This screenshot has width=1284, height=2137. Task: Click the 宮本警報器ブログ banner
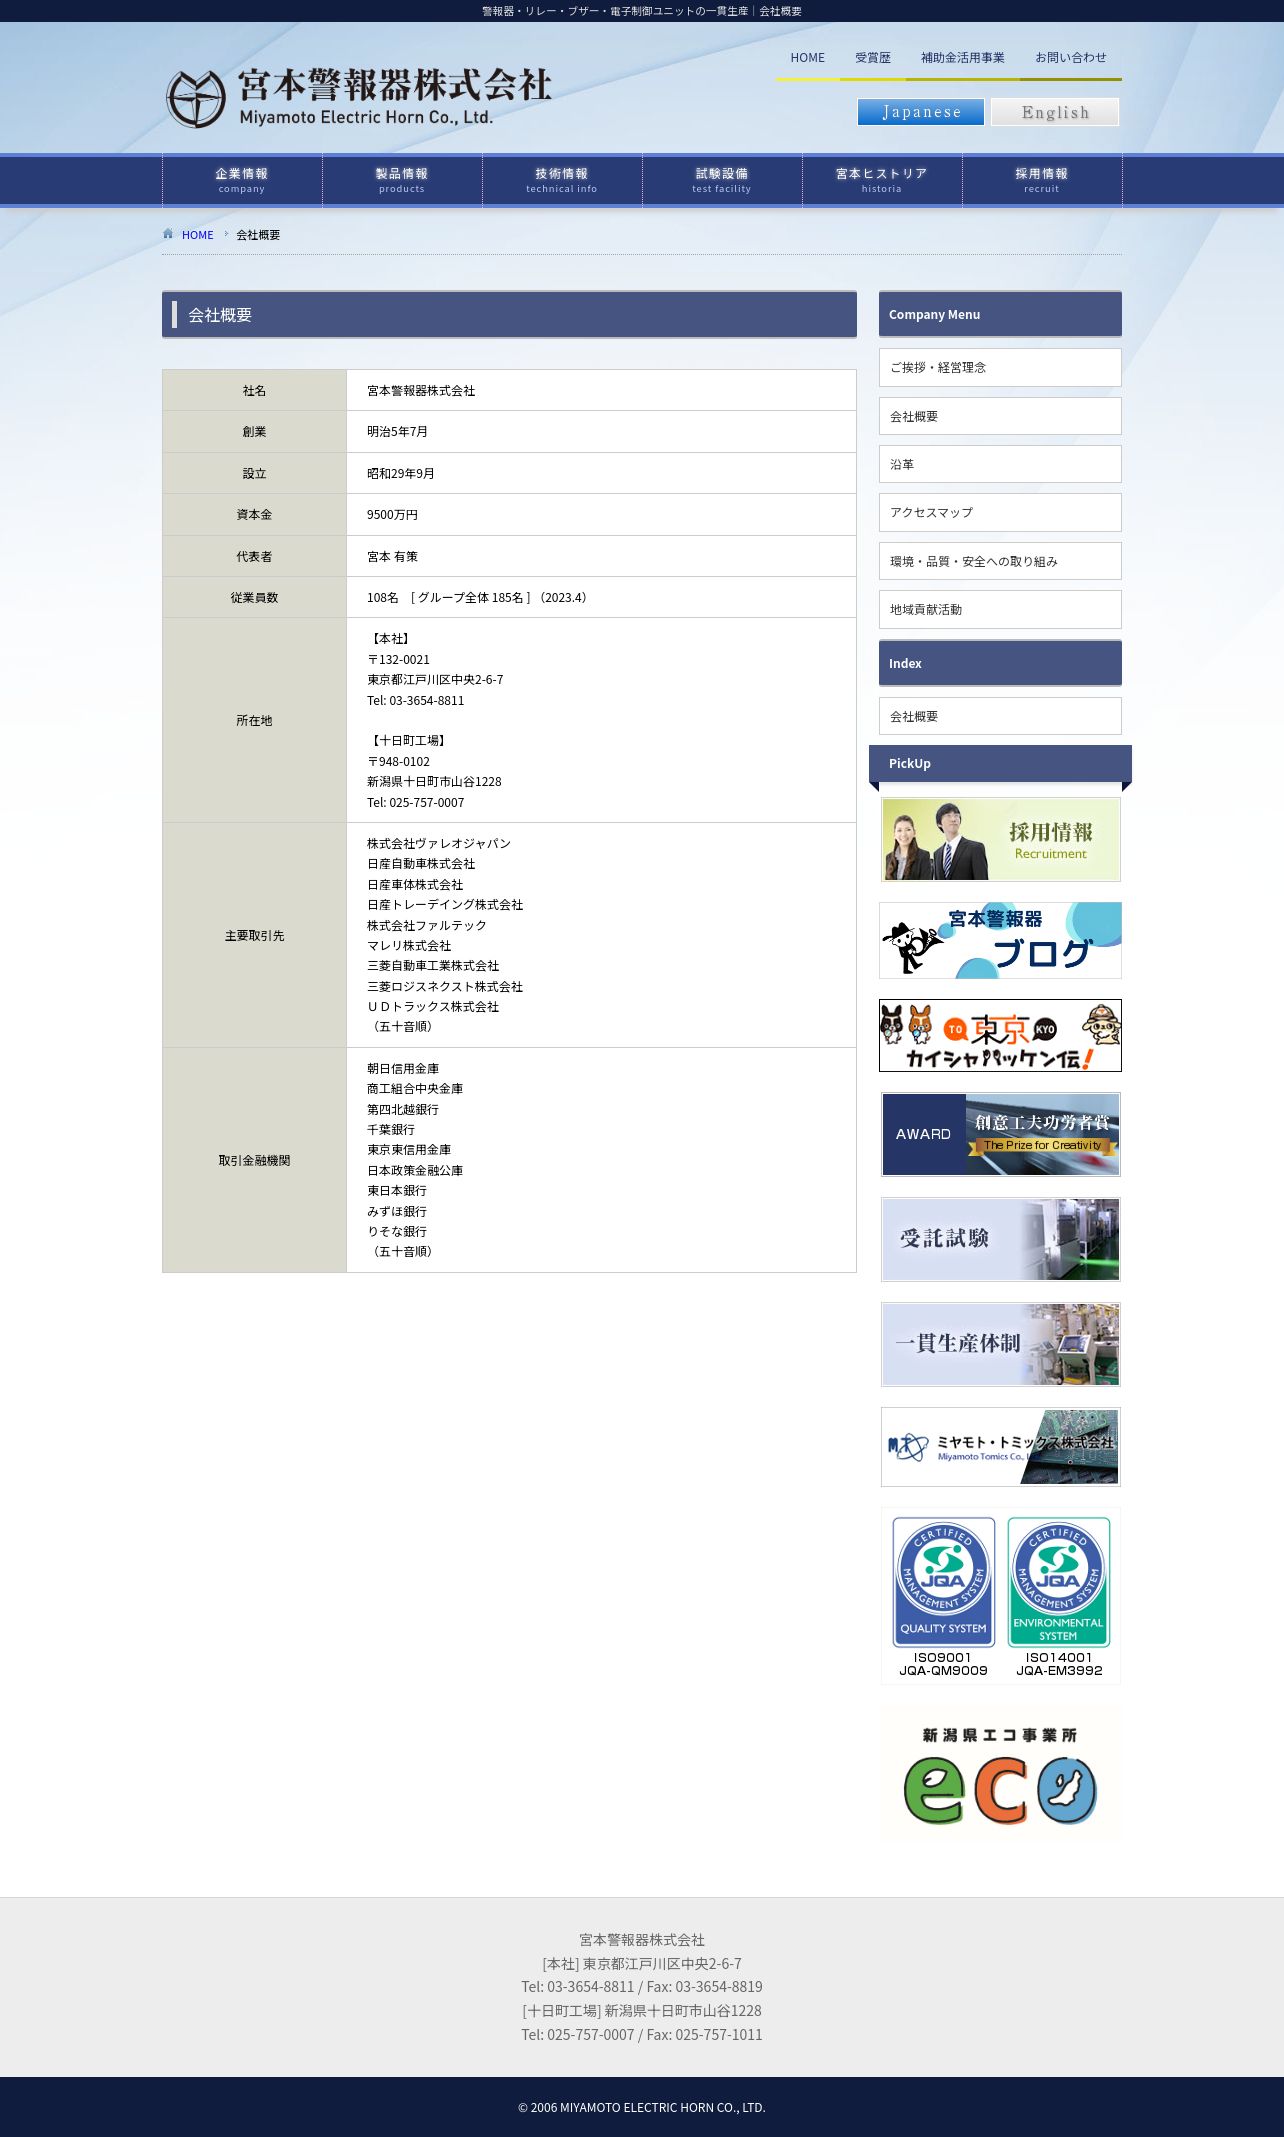click(1000, 940)
